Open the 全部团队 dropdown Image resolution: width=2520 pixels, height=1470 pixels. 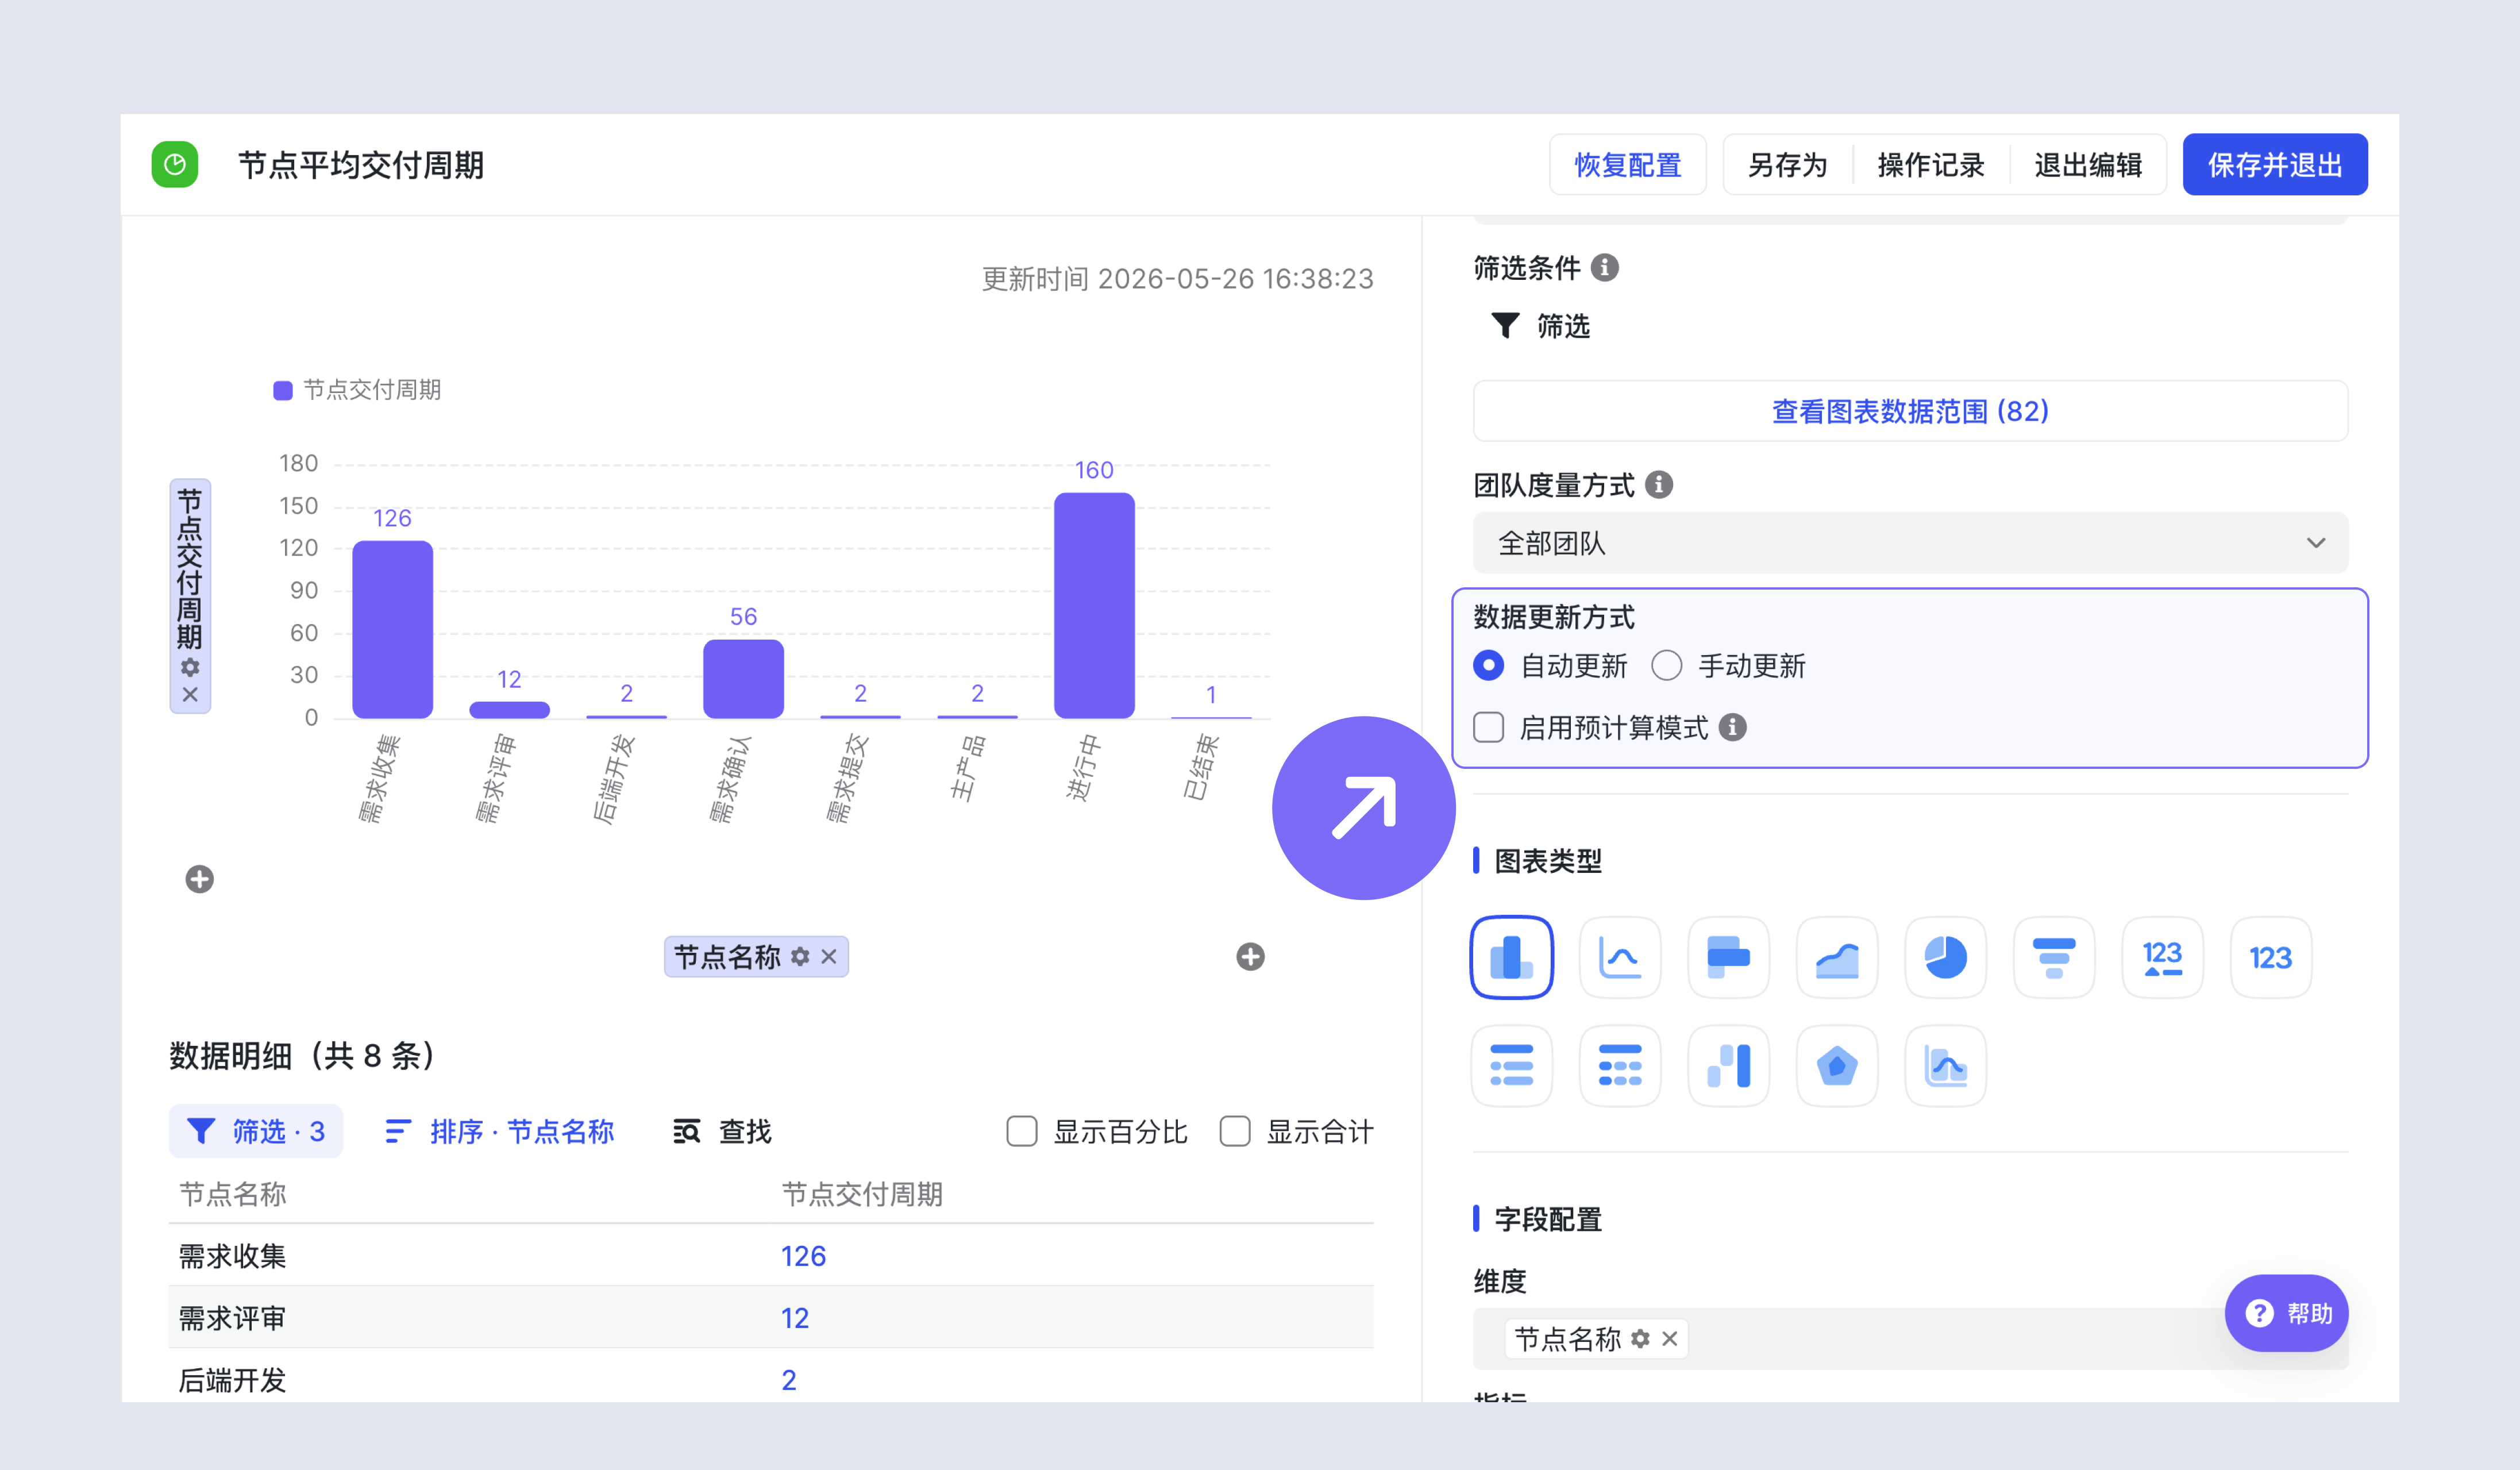pyautogui.click(x=1910, y=543)
